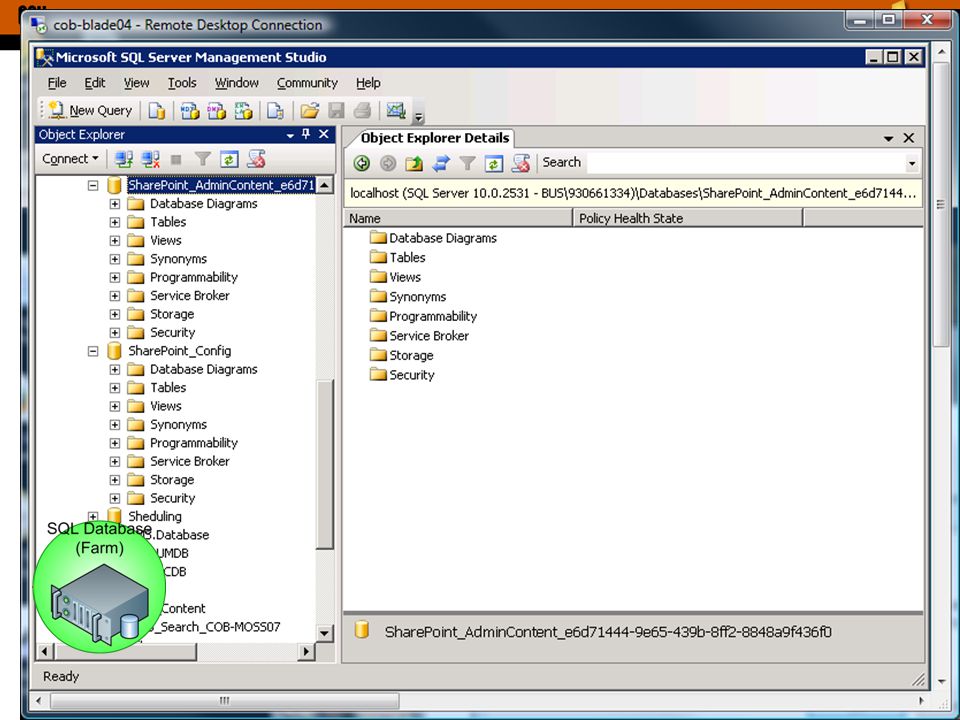Refresh the Object Explorer tree
Viewport: 960px width, 720px height.
pos(230,160)
